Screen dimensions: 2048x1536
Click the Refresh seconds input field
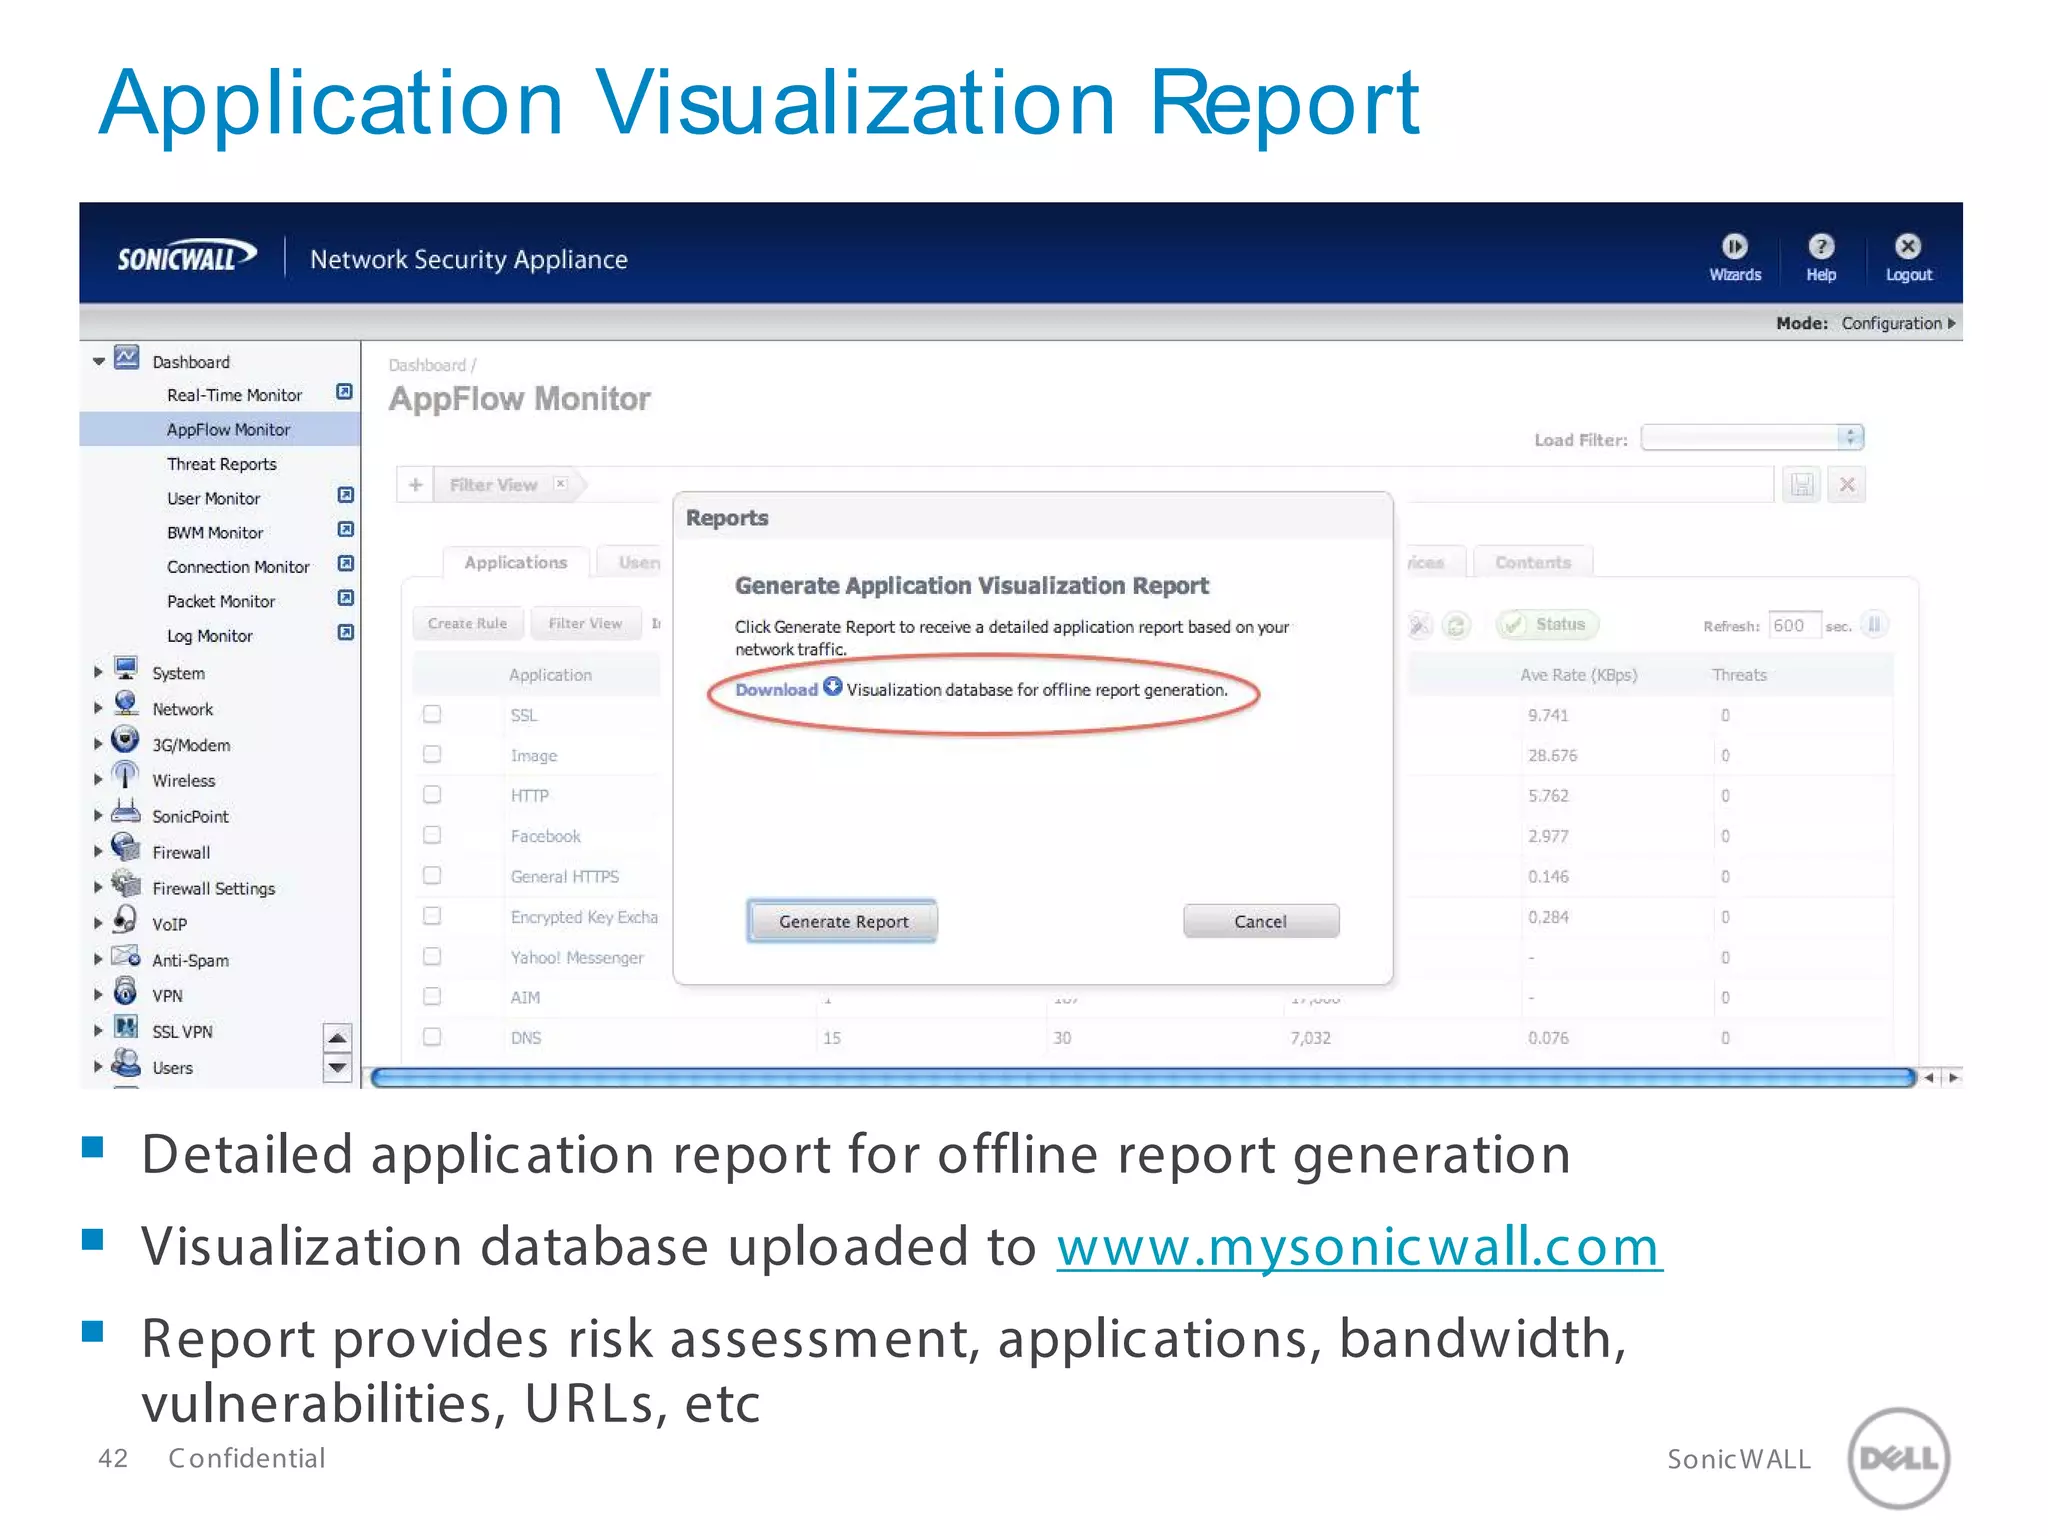(1794, 625)
